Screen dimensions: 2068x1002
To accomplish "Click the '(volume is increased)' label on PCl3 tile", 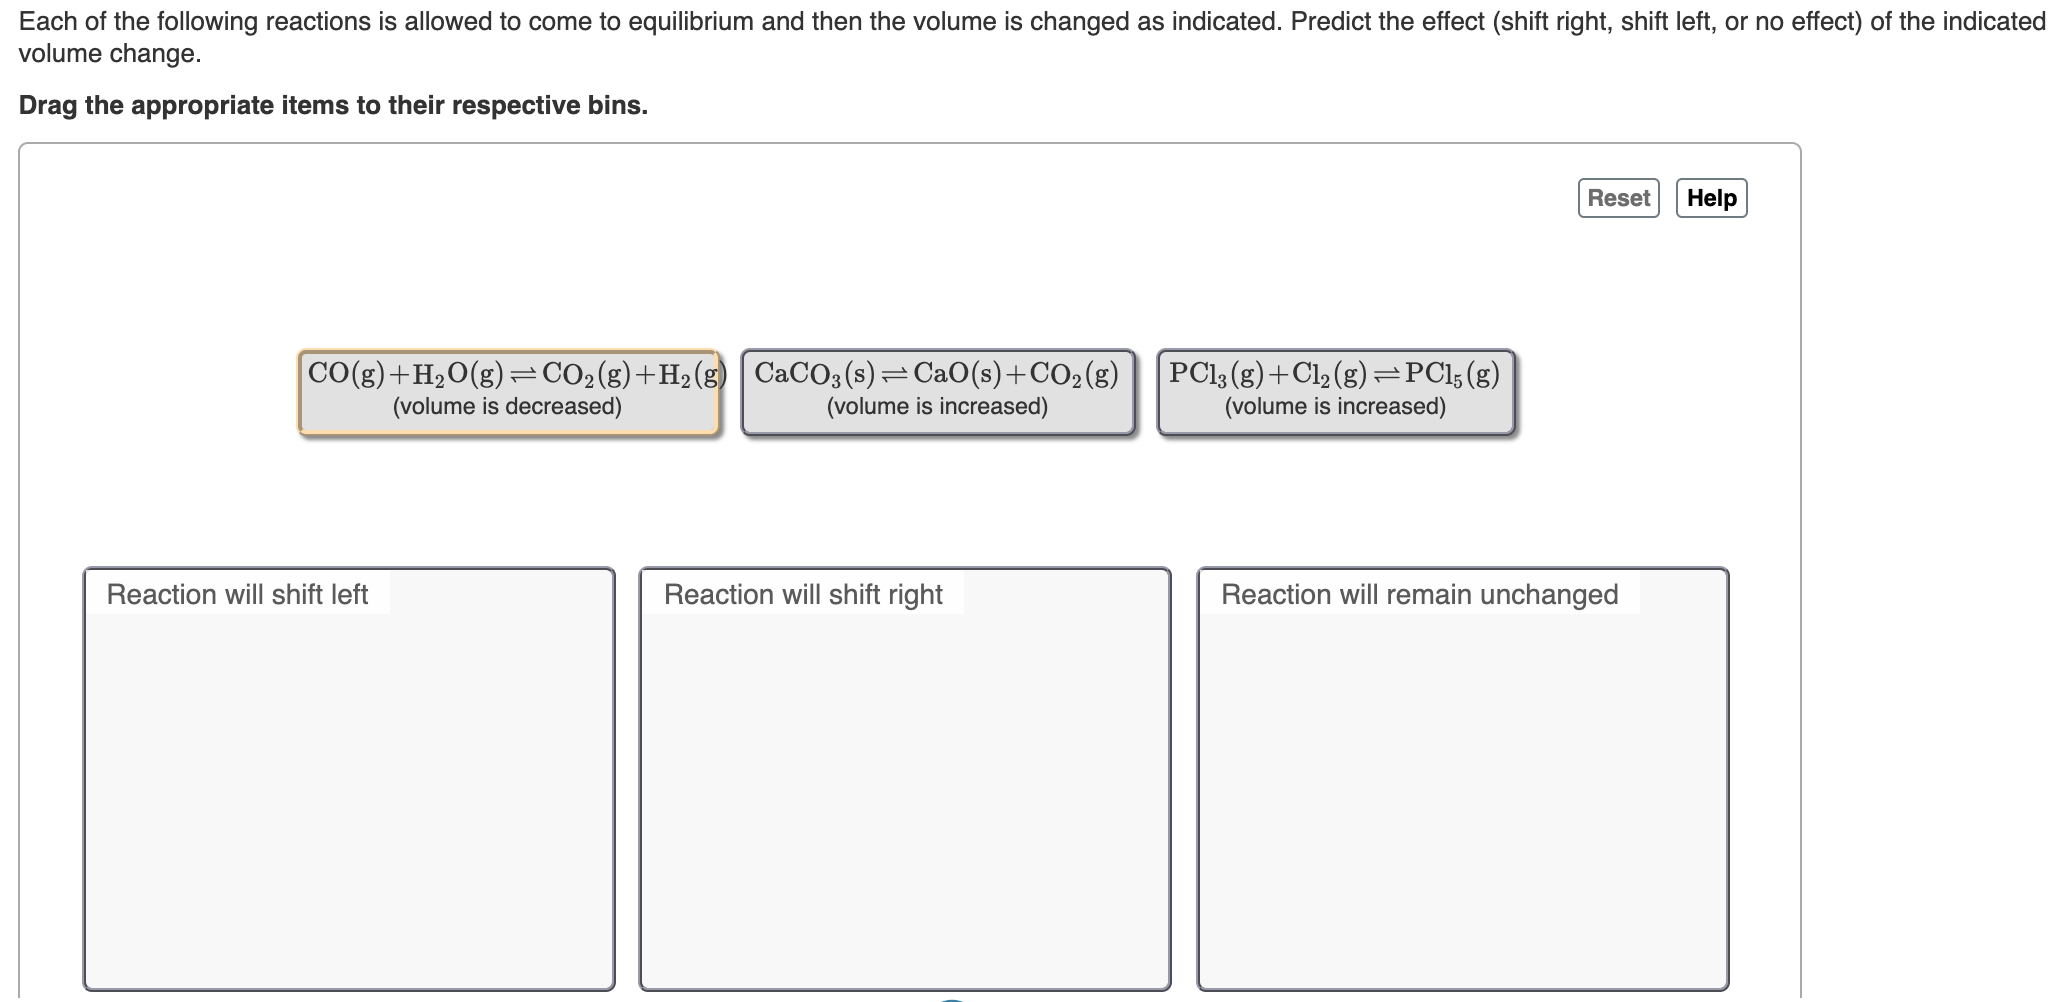I will coord(1336,405).
